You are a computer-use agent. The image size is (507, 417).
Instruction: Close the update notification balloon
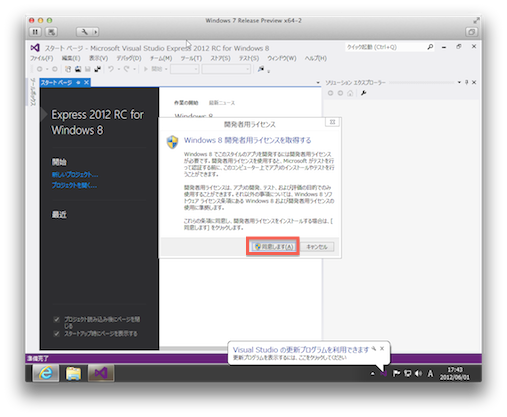(x=382, y=348)
